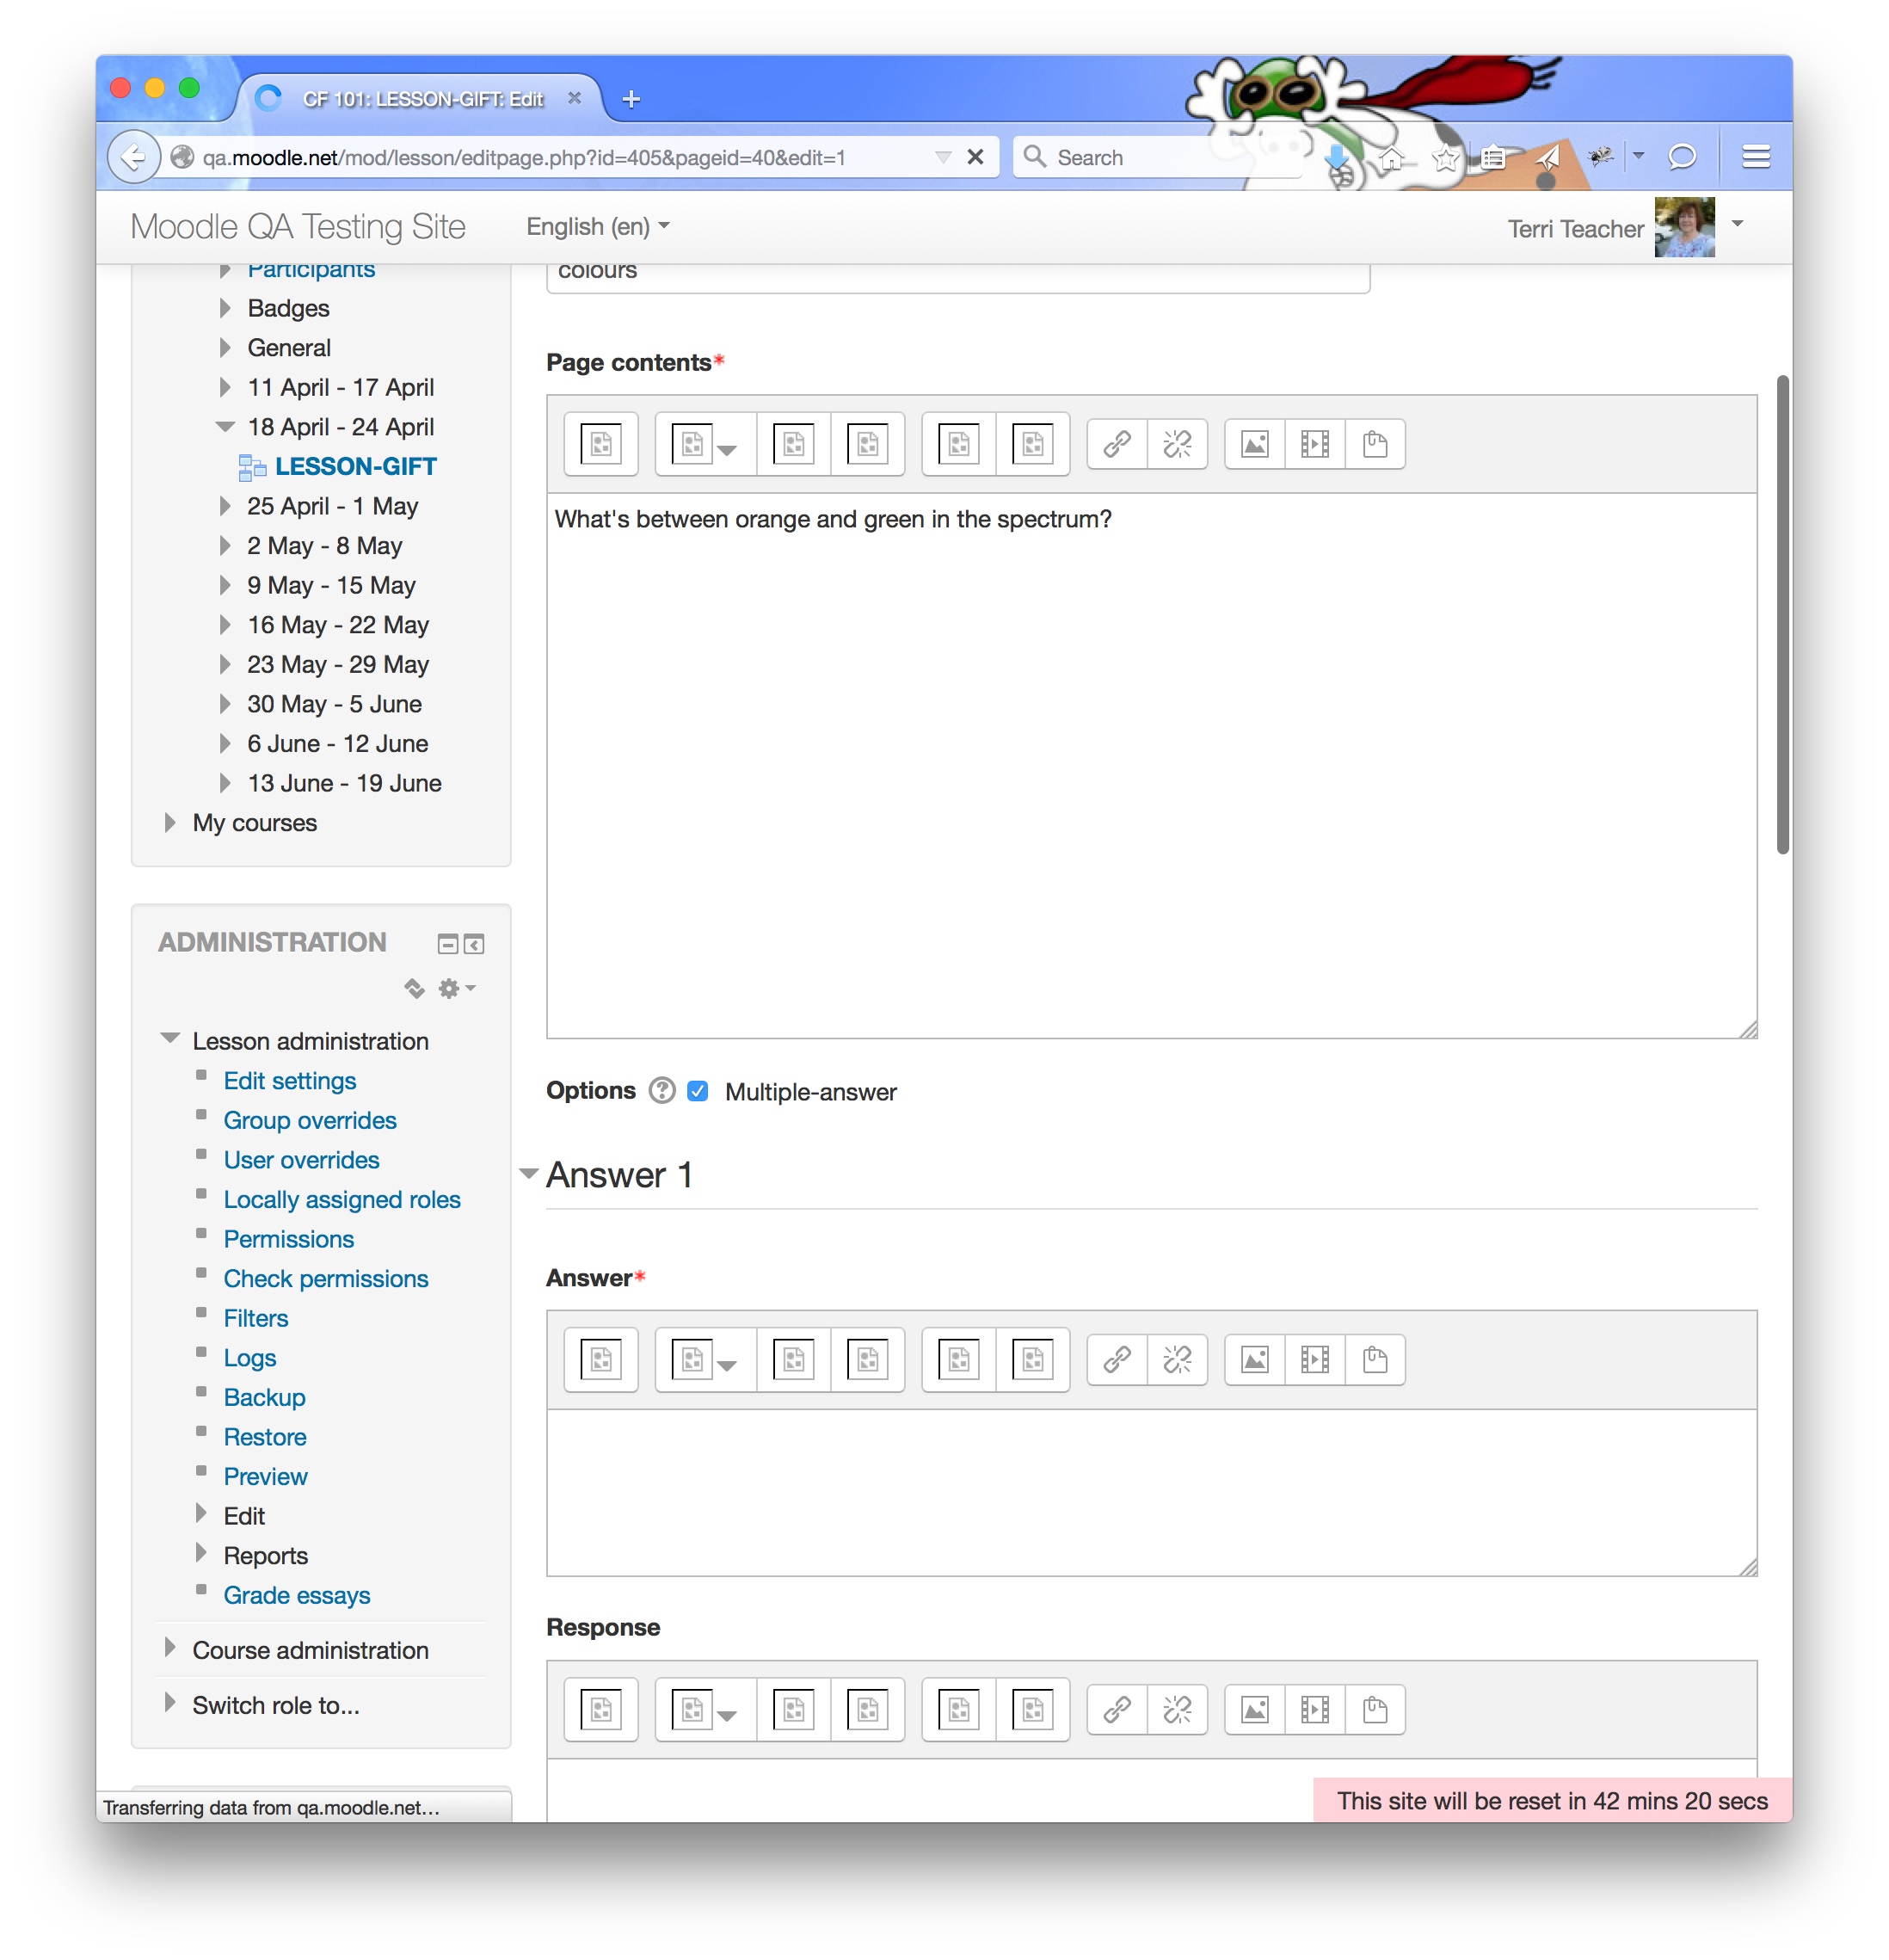Screen dimensions: 1889x1960
Task: Open the LESSON-GIFT navigation link
Action: [x=355, y=467]
